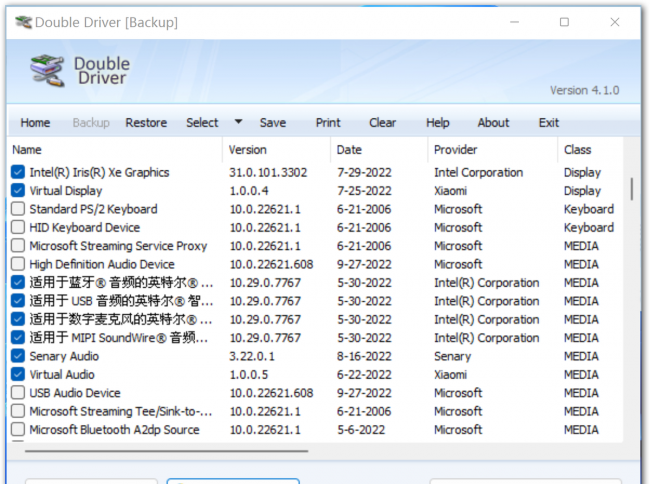Click the Select menu item
Image resolution: width=650 pixels, height=484 pixels.
(202, 123)
